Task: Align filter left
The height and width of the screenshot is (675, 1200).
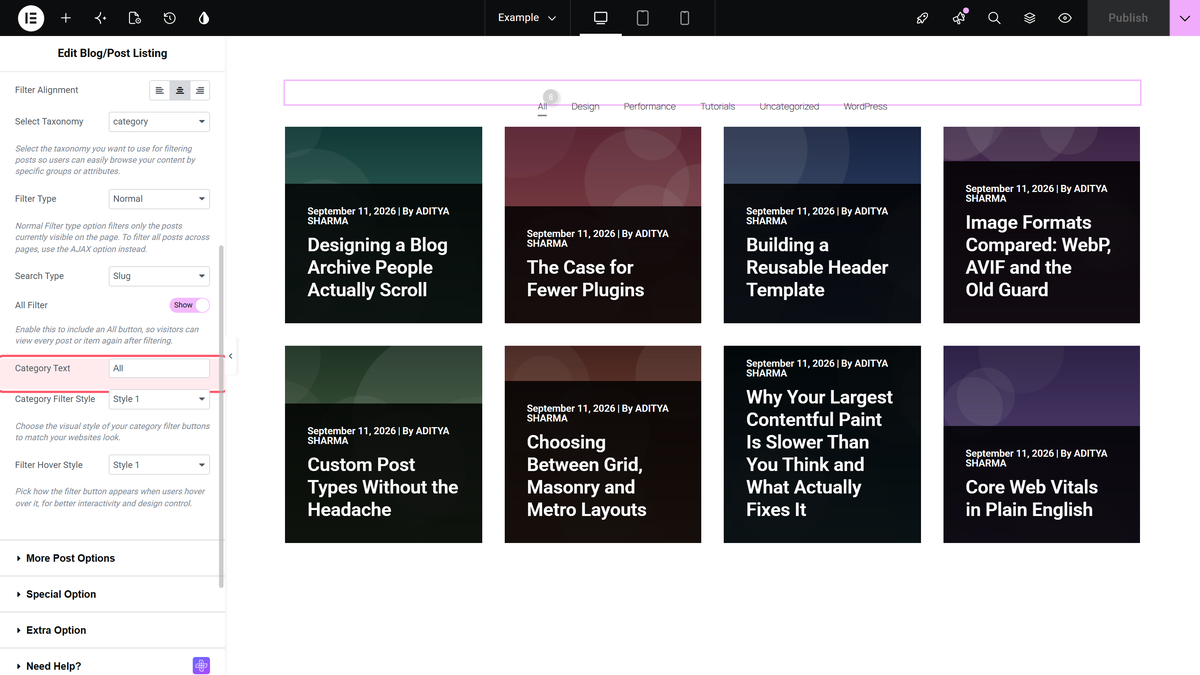Action: [160, 91]
